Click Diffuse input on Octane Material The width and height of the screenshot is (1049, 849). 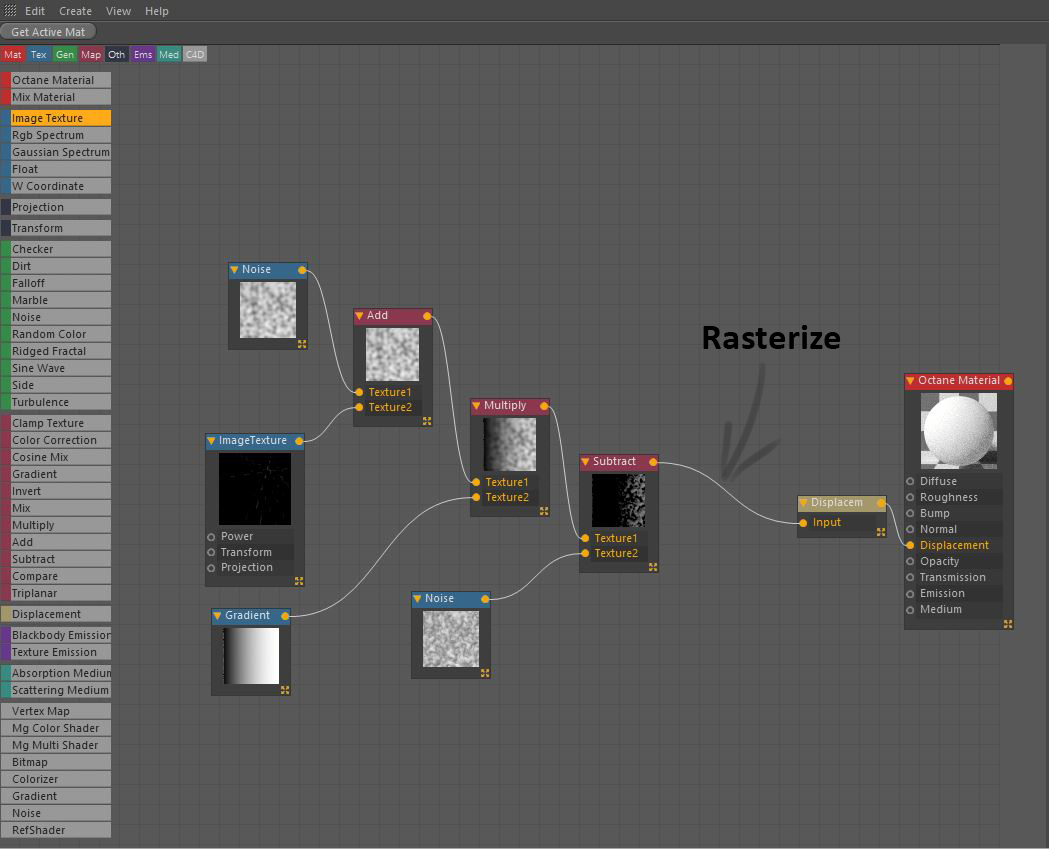(910, 482)
